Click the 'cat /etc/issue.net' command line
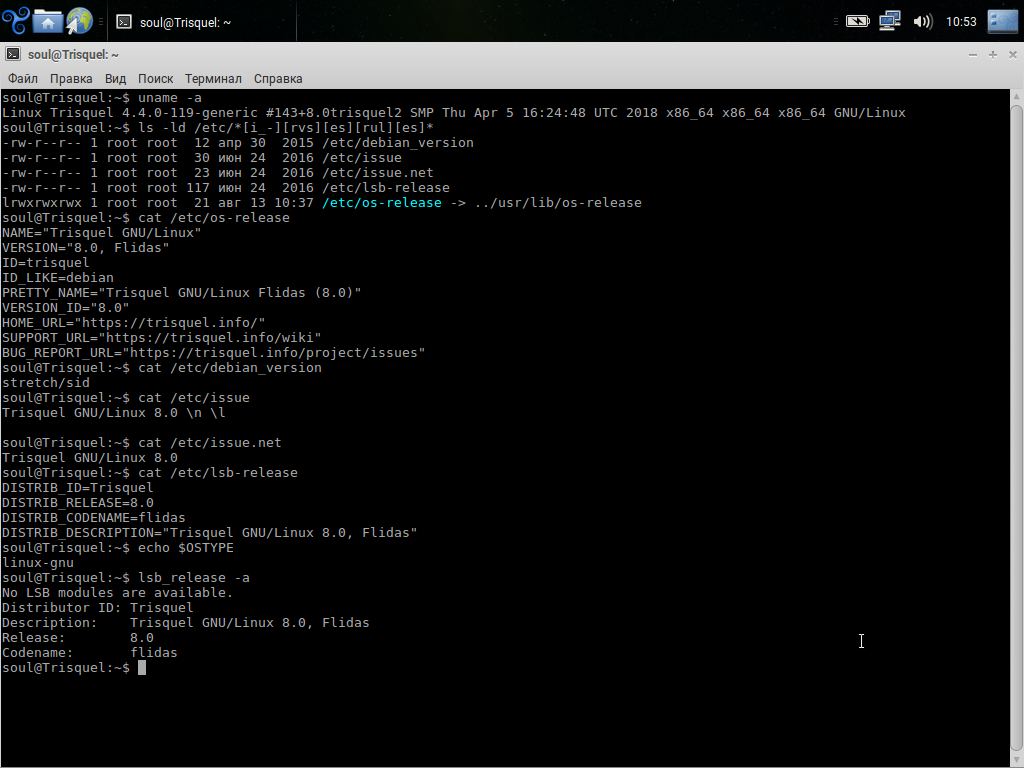The image size is (1024, 768). click(142, 443)
